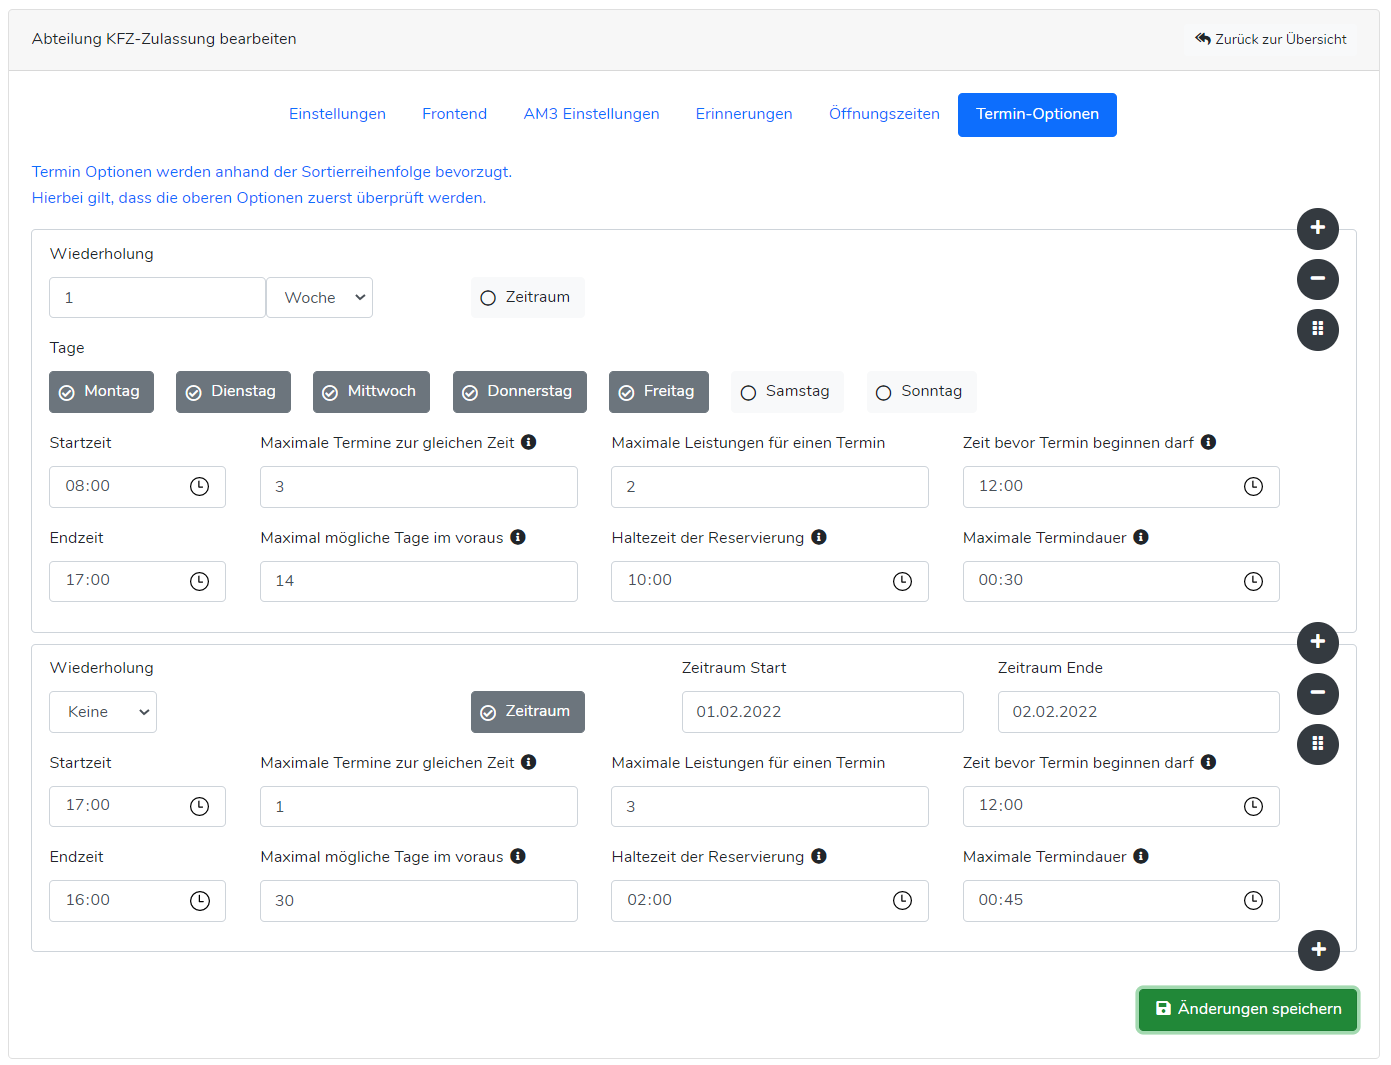This screenshot has width=1391, height=1065.
Task: Go to Erinnerungen tab
Action: 744,115
